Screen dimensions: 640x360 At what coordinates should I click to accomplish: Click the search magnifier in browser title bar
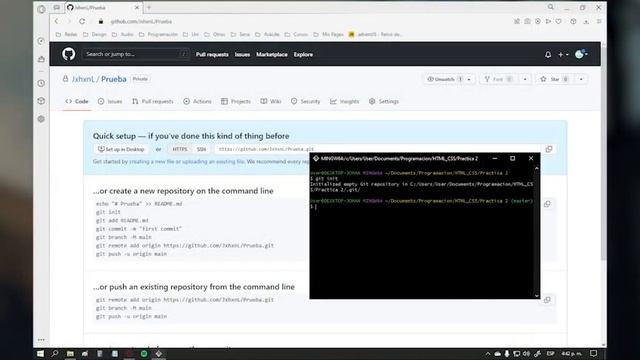pyautogui.click(x=551, y=7)
